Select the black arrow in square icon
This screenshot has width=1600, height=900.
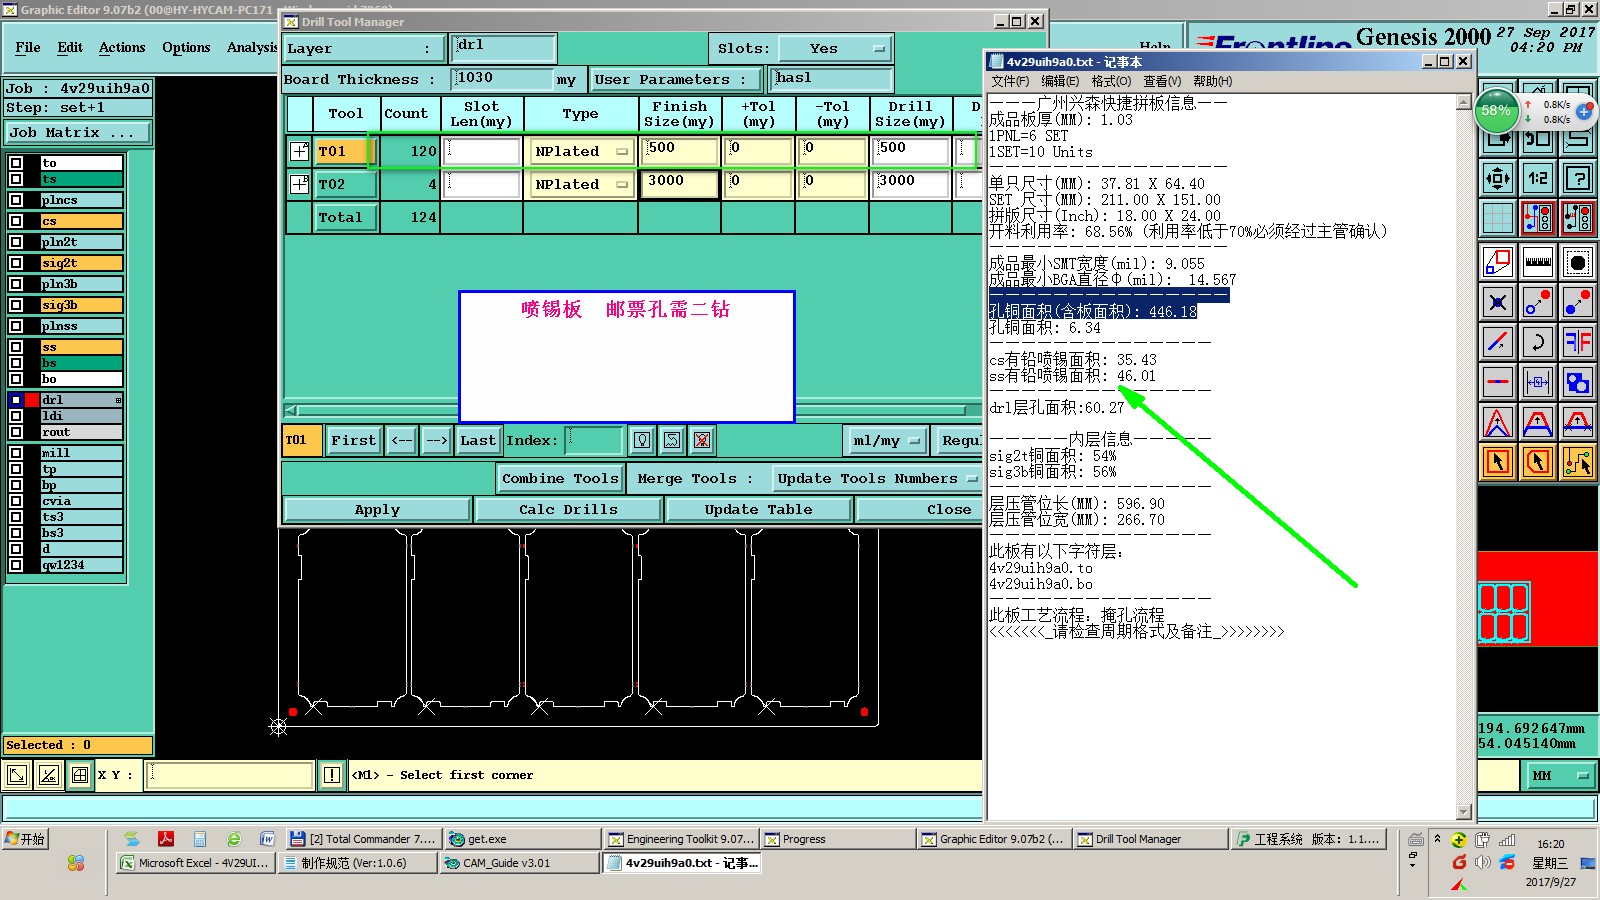tap(1498, 462)
